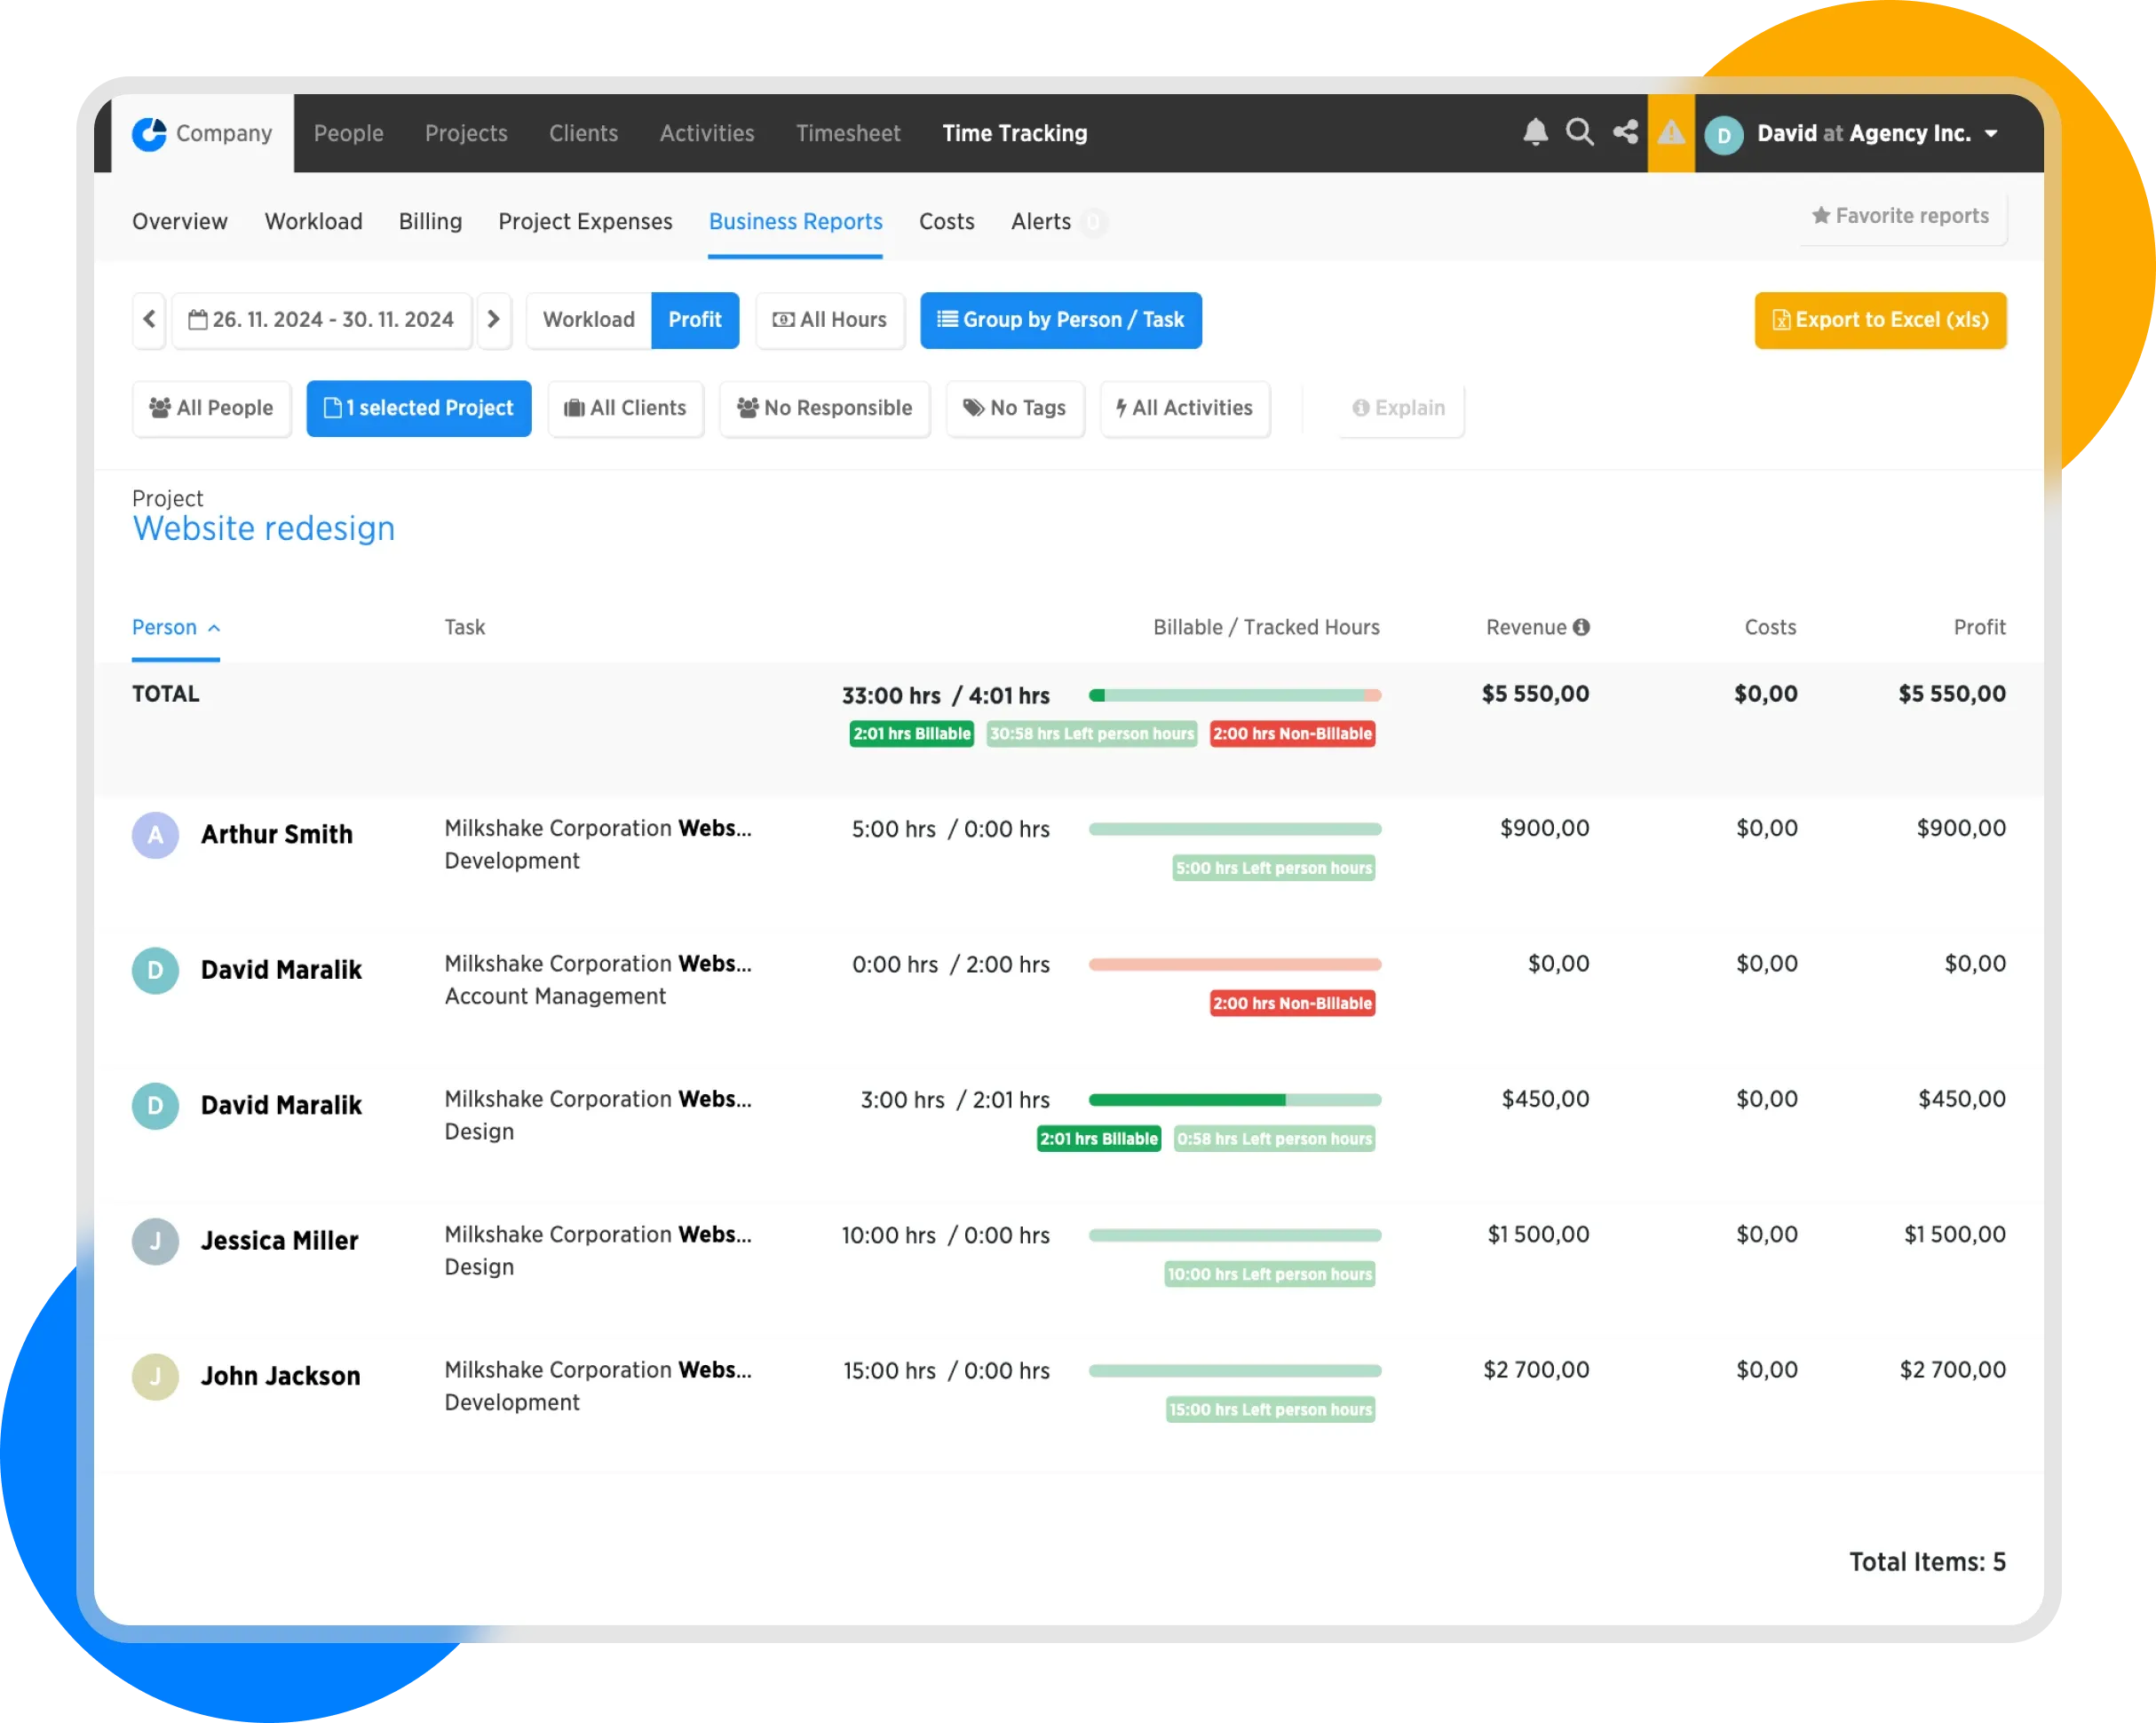Go to previous date range arrow
Image resolution: width=2156 pixels, height=1723 pixels.
coord(149,320)
